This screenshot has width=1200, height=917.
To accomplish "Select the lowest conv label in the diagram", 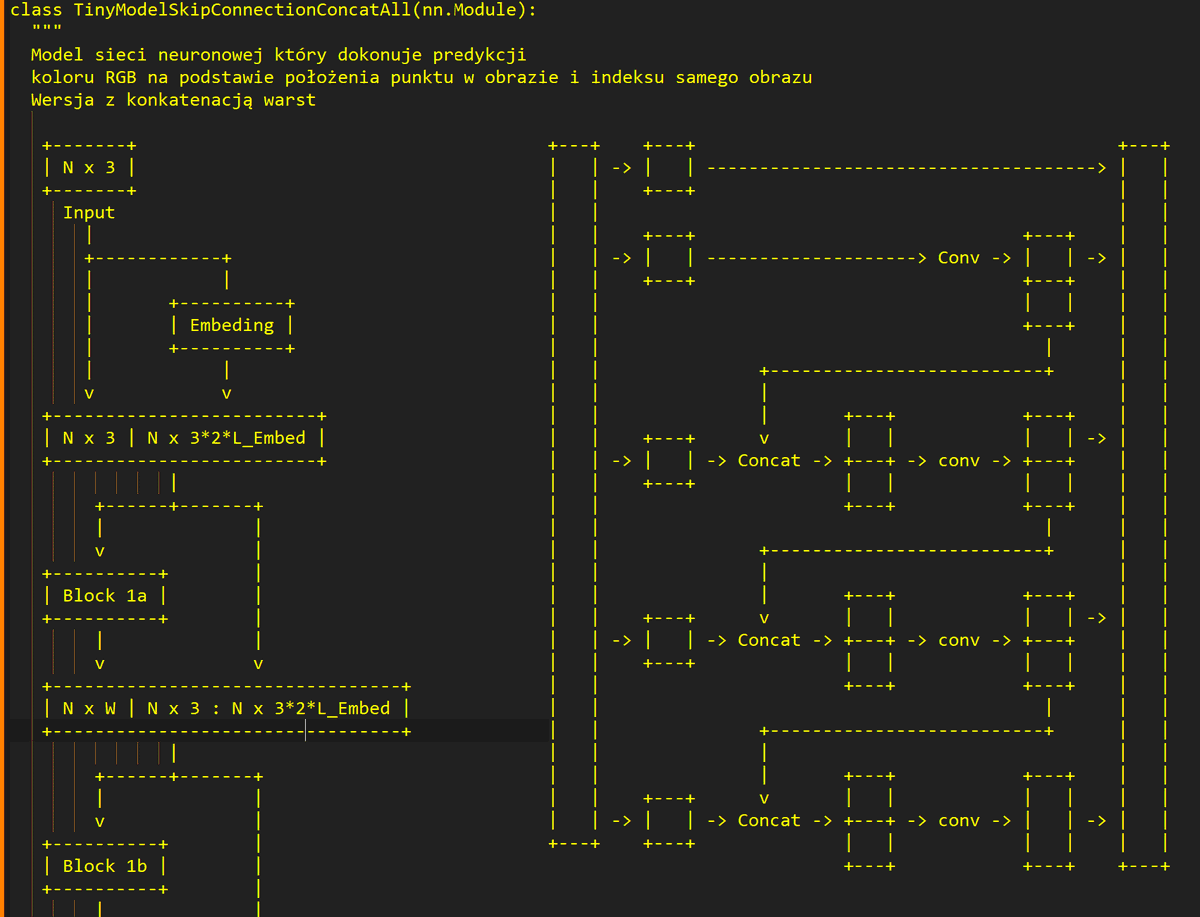I will pyautogui.click(x=958, y=820).
